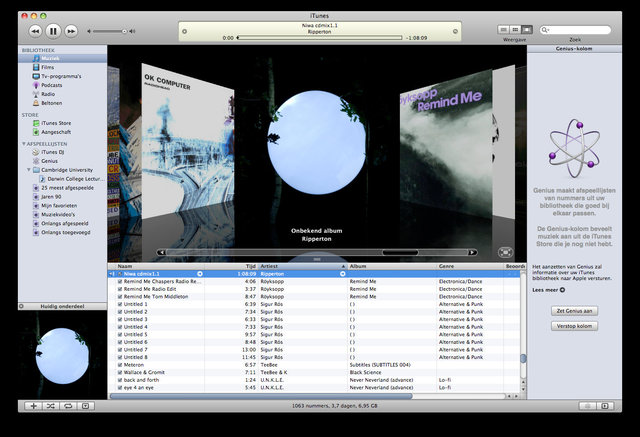Select the Remind Me Tom Middleton track

pyautogui.click(x=314, y=297)
